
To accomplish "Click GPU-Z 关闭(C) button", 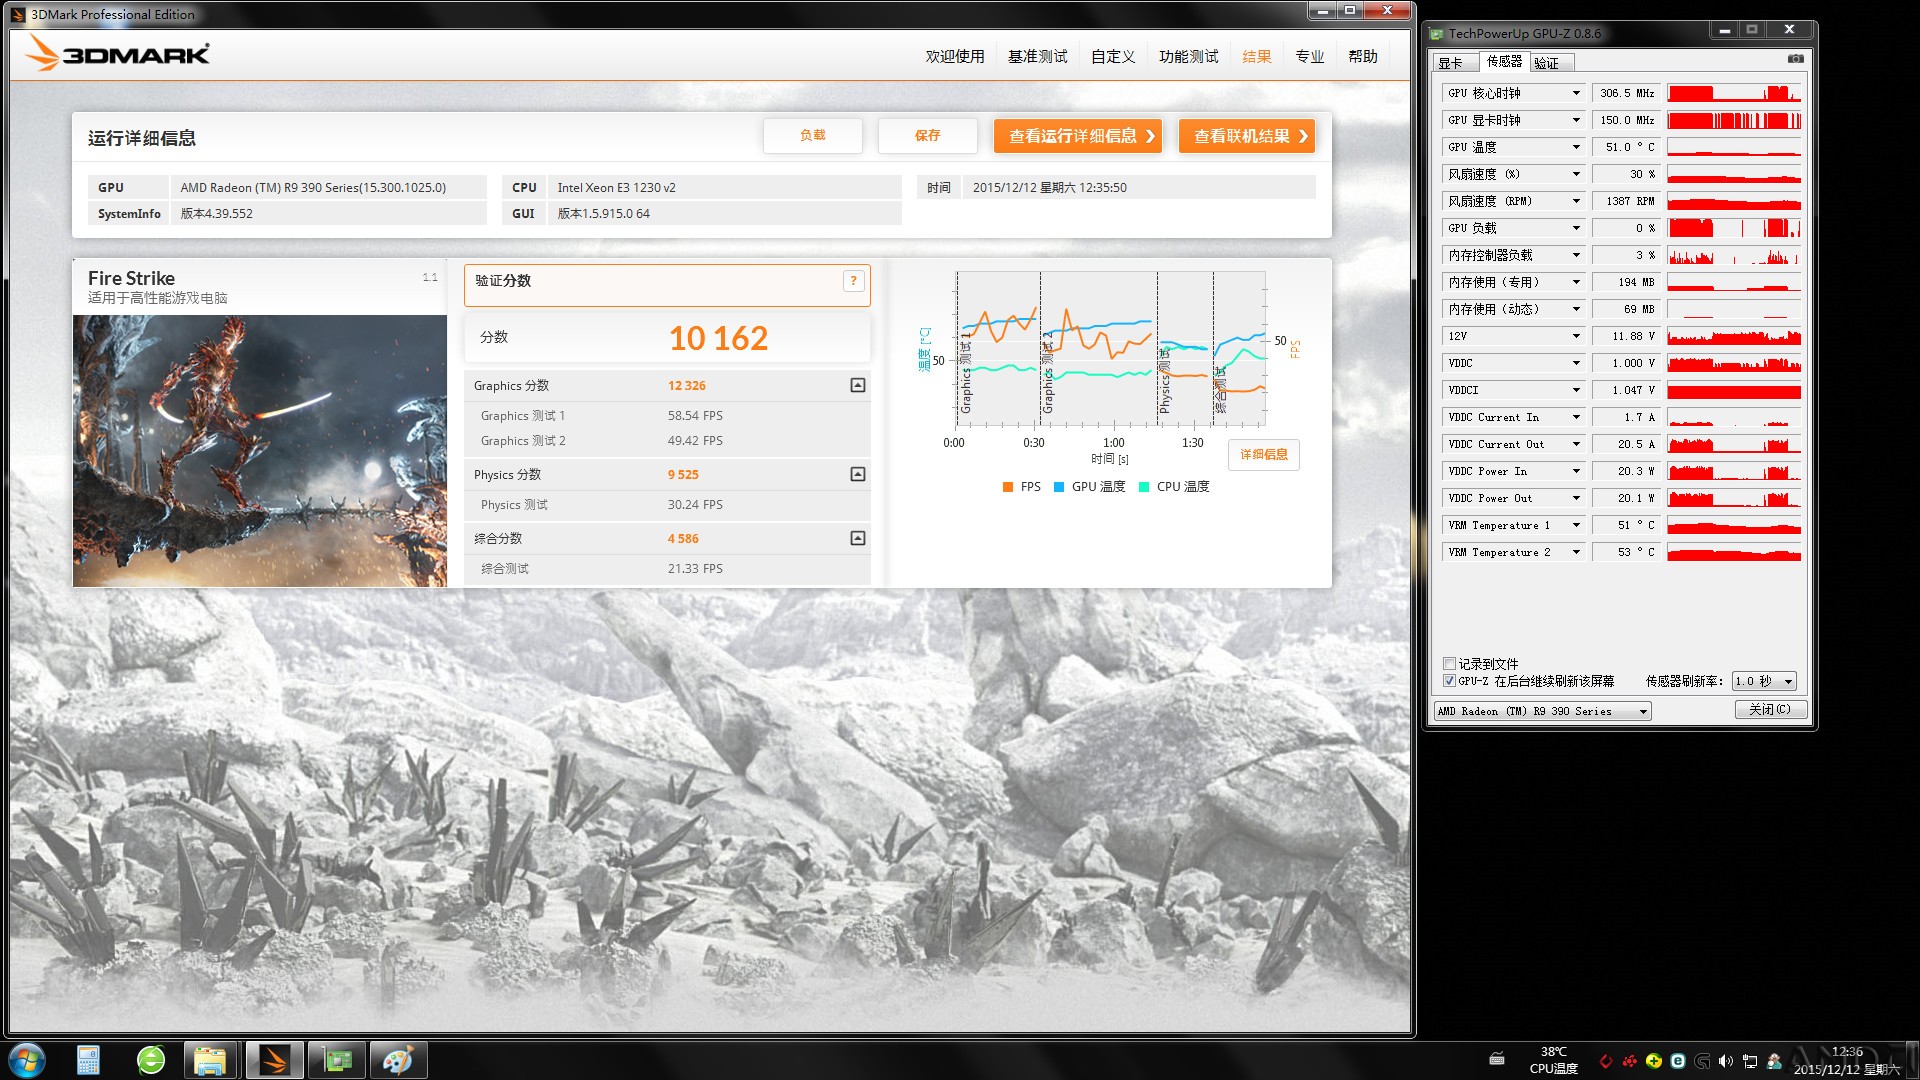I will click(1770, 709).
